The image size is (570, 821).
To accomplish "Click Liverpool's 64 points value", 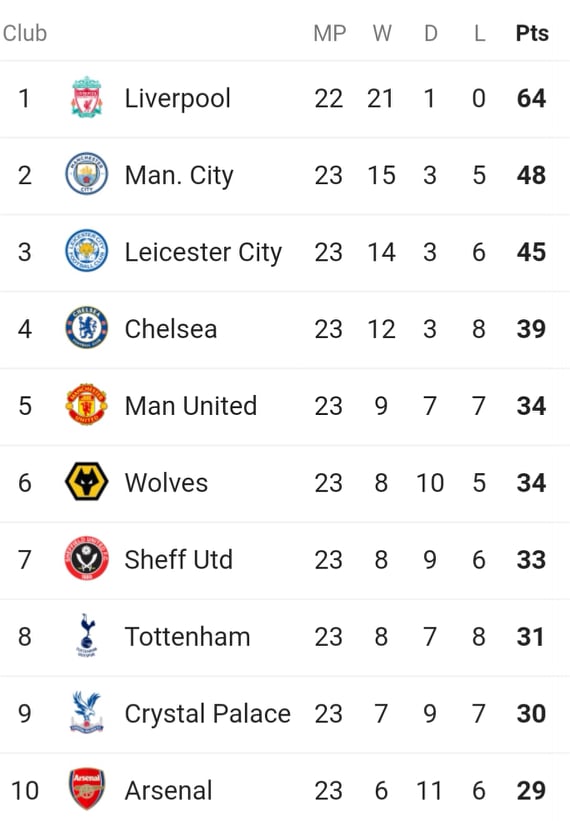I will pyautogui.click(x=531, y=98).
